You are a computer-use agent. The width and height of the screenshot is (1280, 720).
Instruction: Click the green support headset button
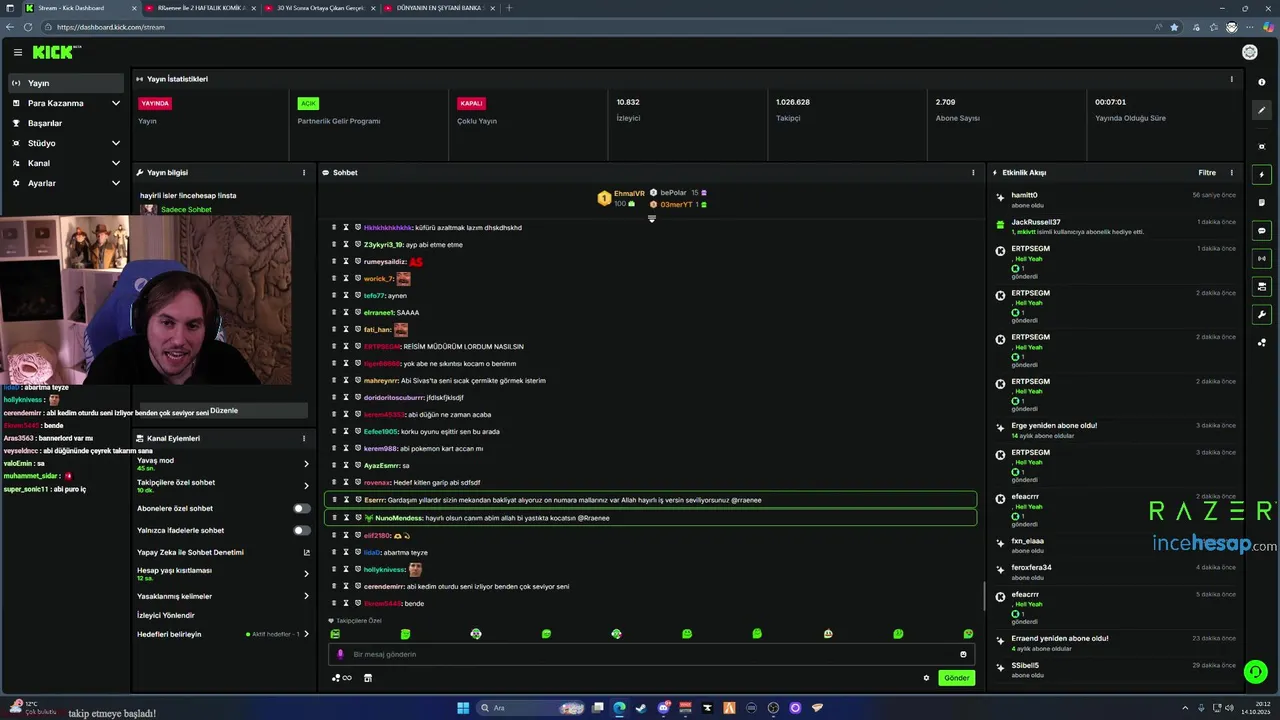[x=1255, y=672]
